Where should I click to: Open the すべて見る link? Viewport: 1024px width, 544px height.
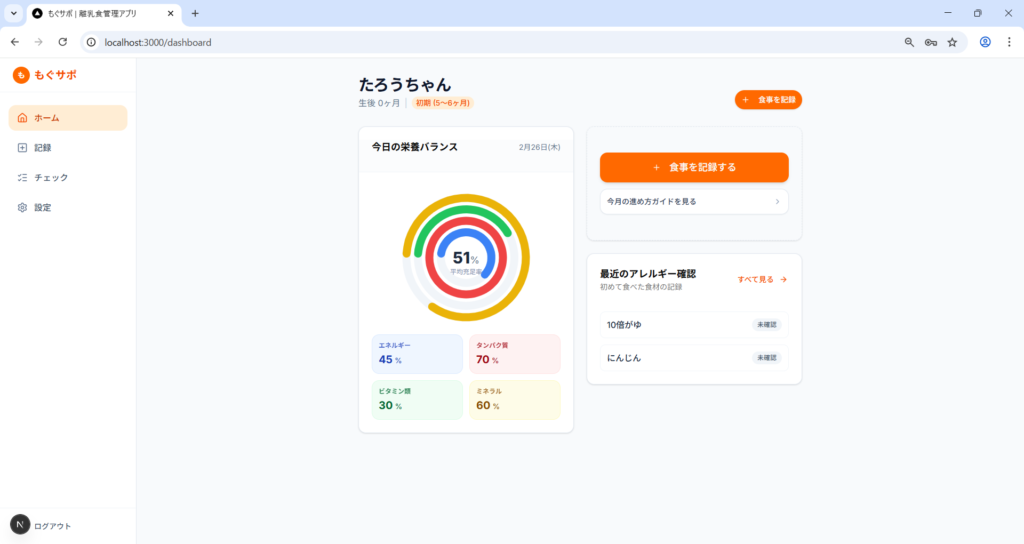click(762, 280)
